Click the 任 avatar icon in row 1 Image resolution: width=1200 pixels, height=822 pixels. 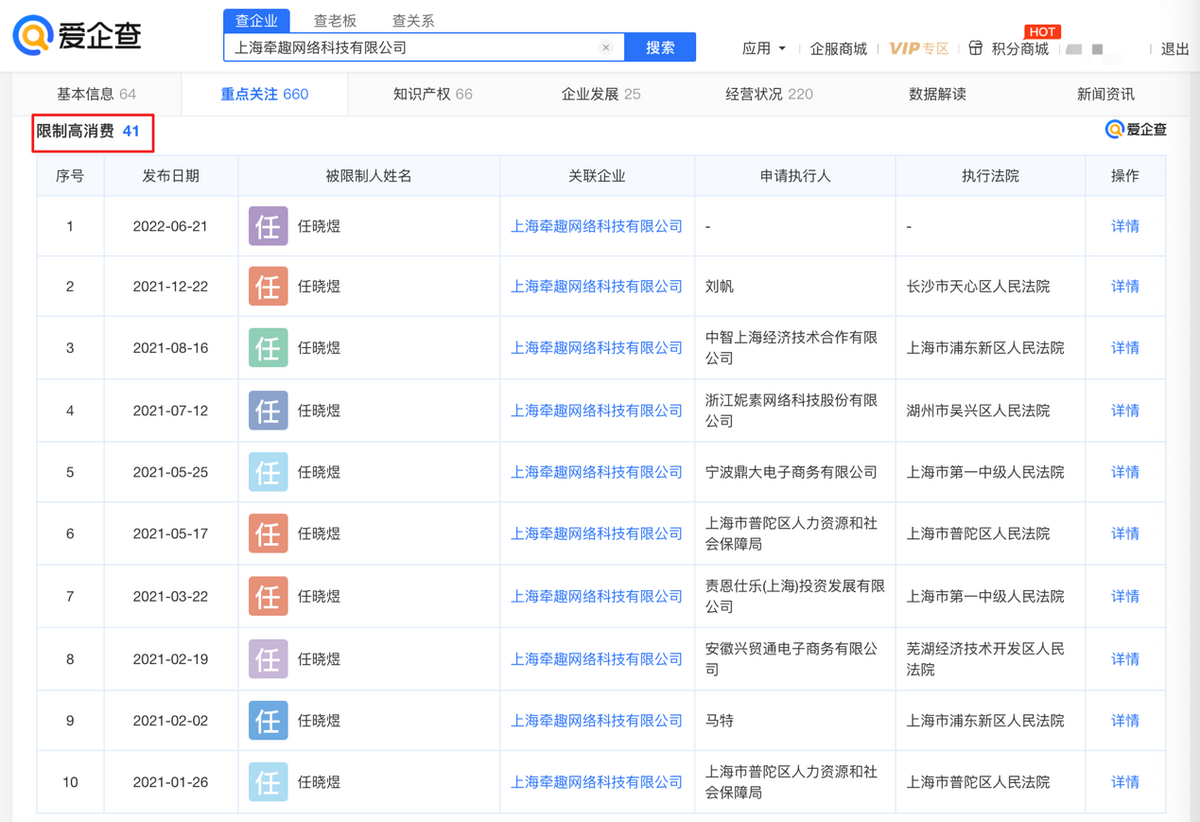[267, 226]
